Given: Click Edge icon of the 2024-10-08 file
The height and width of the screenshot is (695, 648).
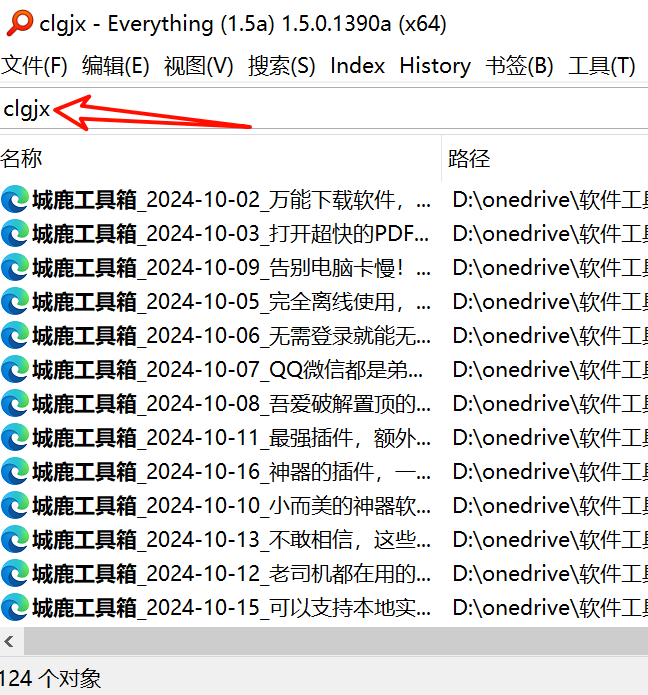Looking at the screenshot, I should pyautogui.click(x=16, y=404).
